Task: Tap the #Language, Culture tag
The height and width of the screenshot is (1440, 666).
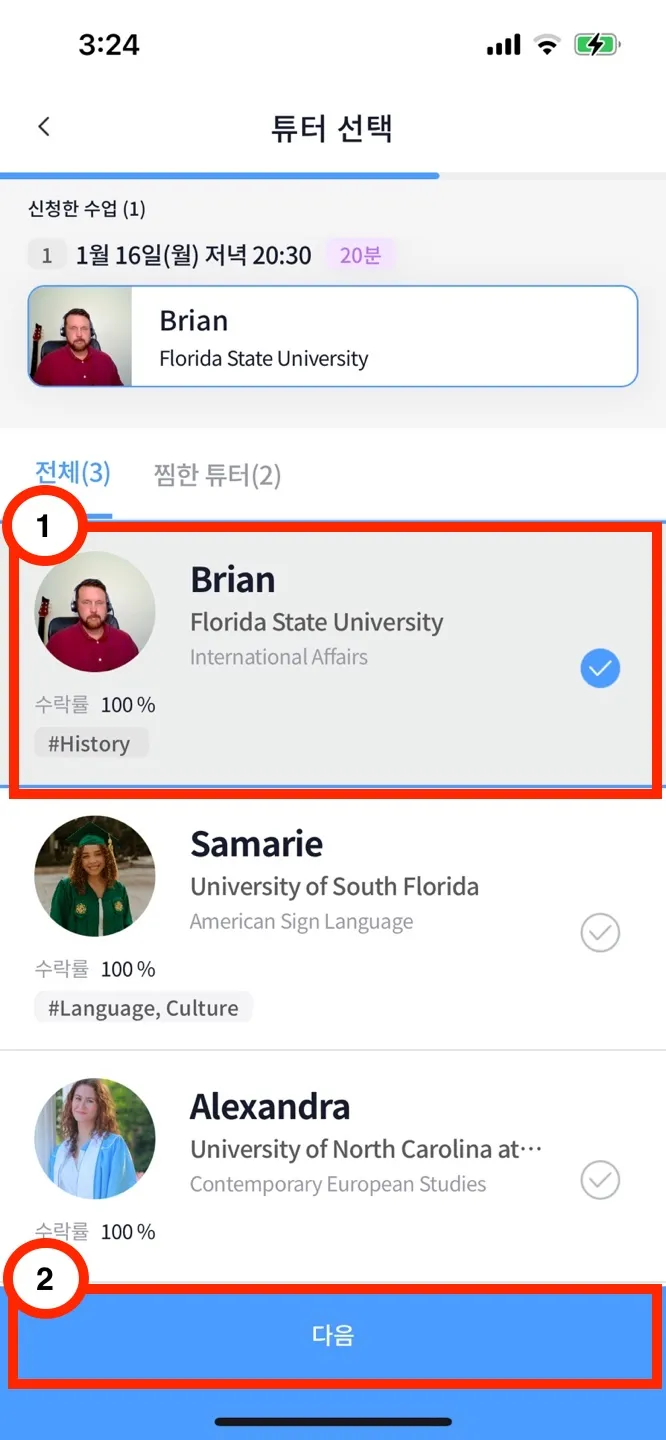Action: tap(143, 1008)
